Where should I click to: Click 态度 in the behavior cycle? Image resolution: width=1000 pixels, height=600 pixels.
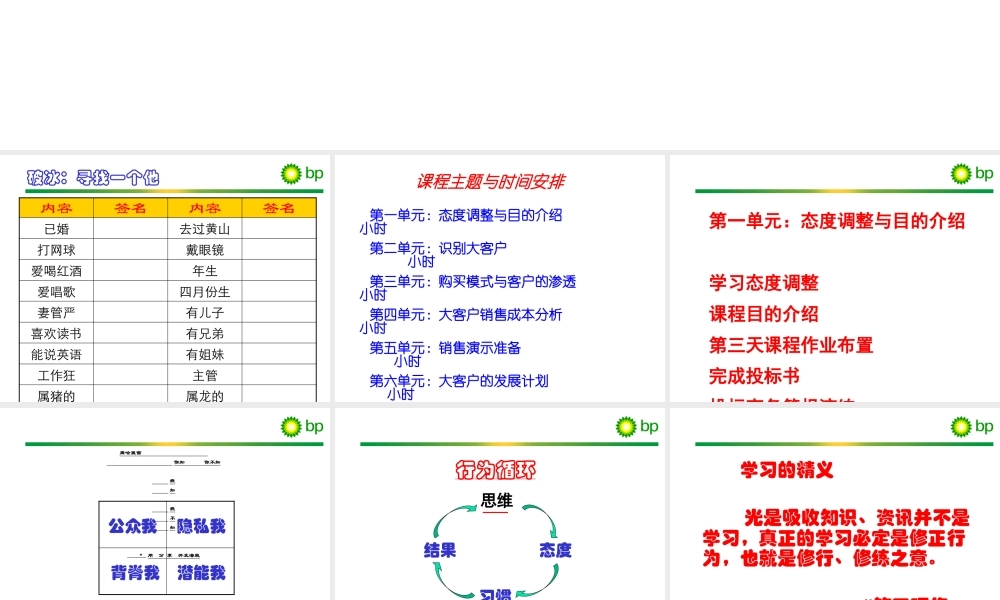(x=555, y=550)
